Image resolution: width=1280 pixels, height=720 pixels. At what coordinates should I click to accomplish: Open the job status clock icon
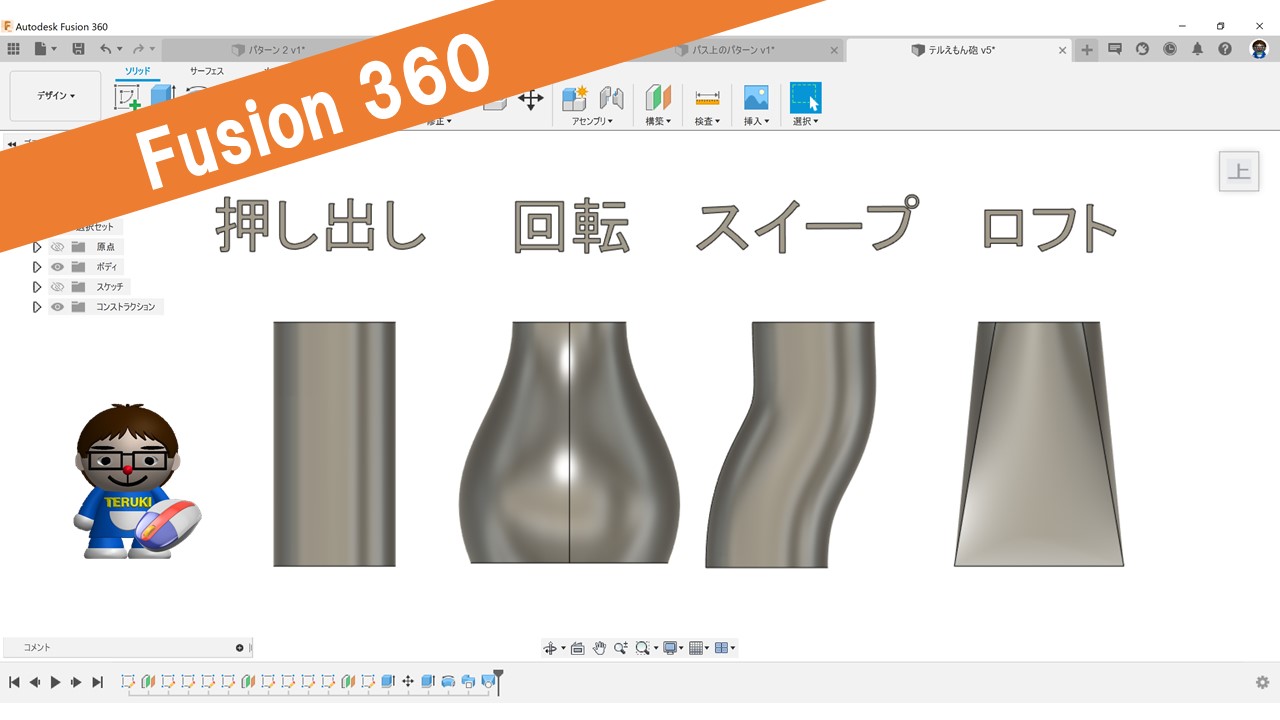[1170, 49]
